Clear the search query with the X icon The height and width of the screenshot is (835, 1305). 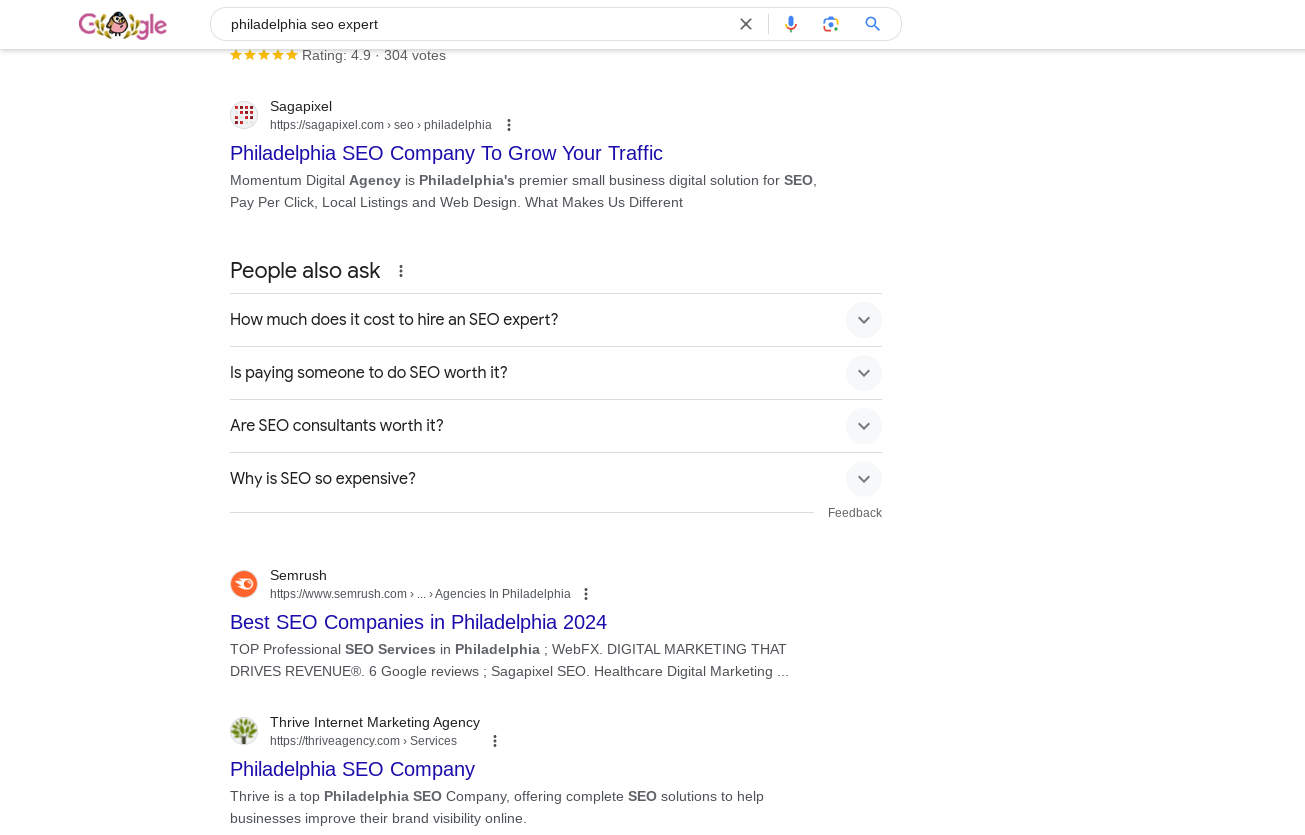(746, 24)
